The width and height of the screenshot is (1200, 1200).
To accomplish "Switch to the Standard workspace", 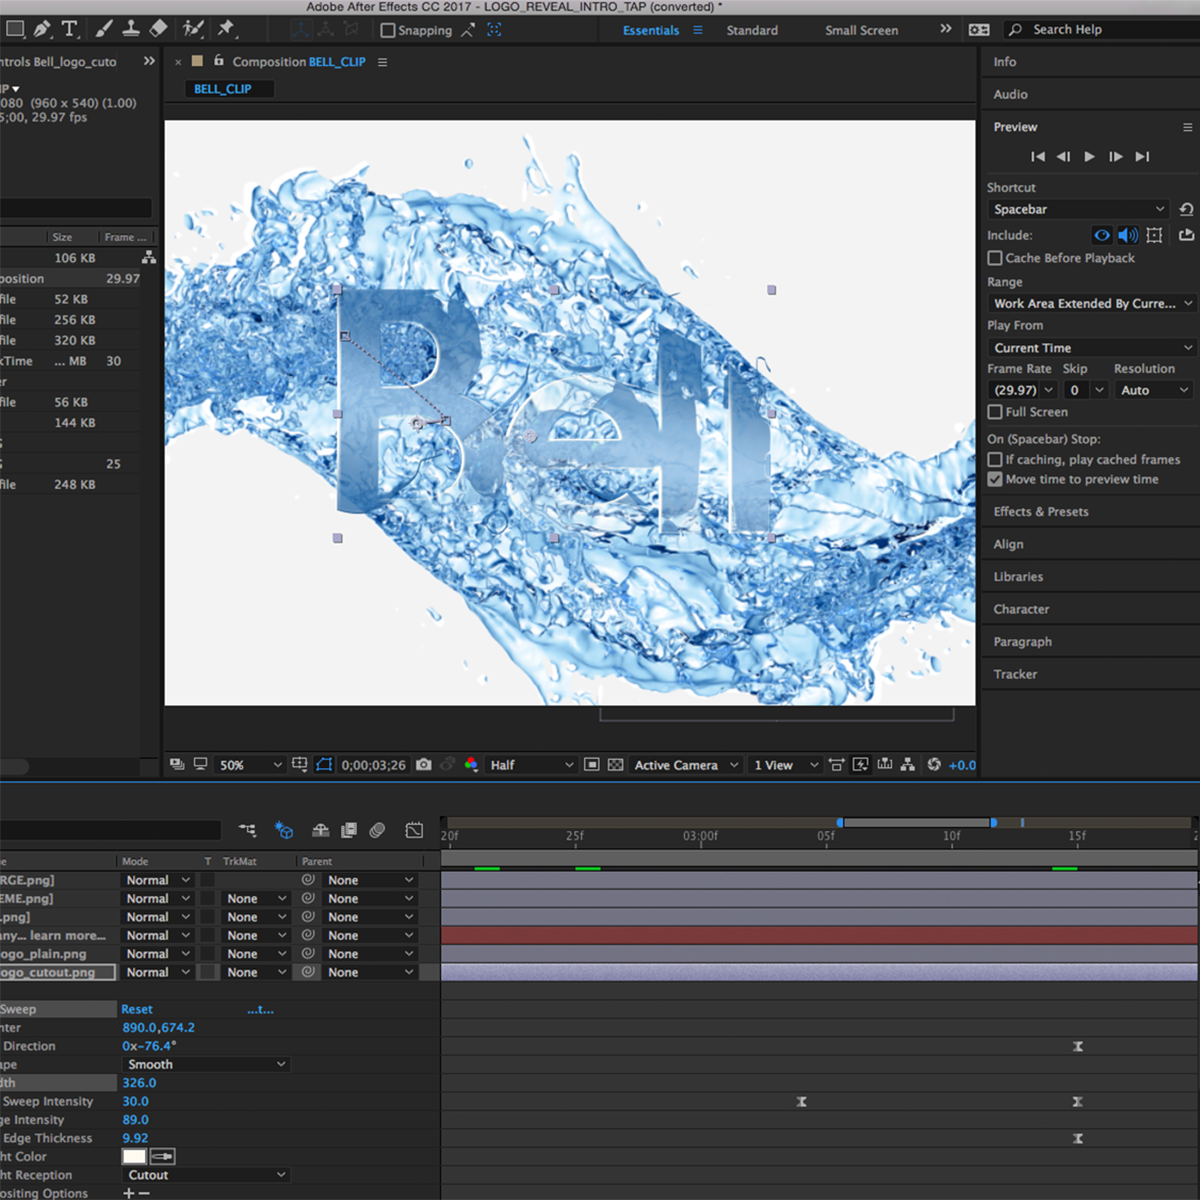I will tap(752, 30).
